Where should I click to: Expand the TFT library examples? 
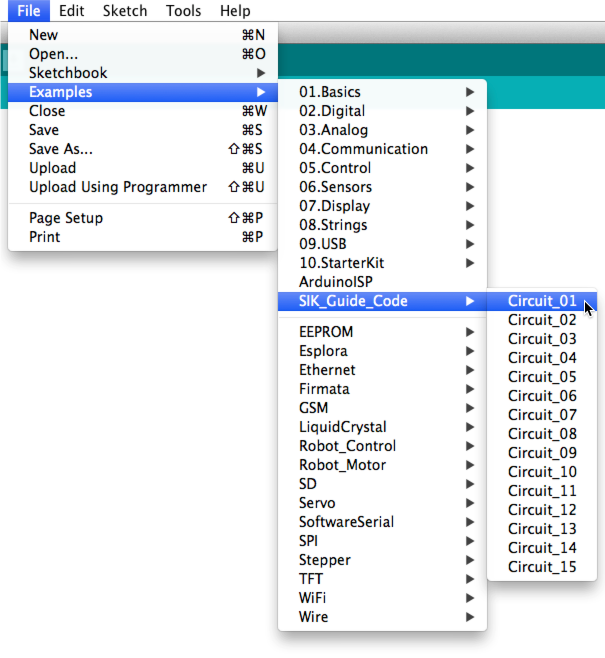click(382, 579)
